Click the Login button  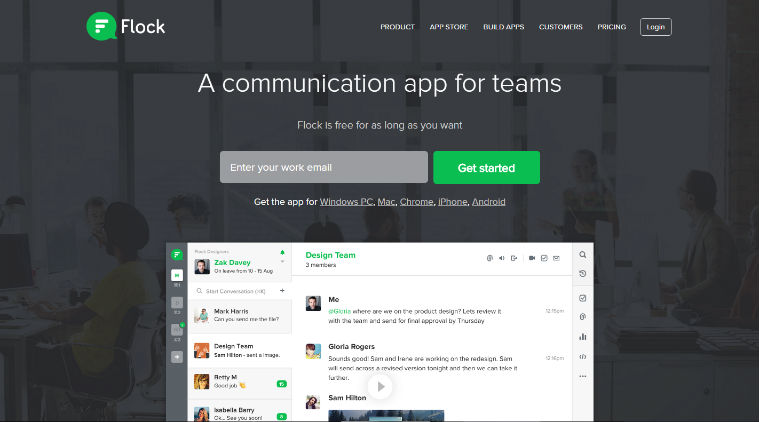[x=655, y=27]
